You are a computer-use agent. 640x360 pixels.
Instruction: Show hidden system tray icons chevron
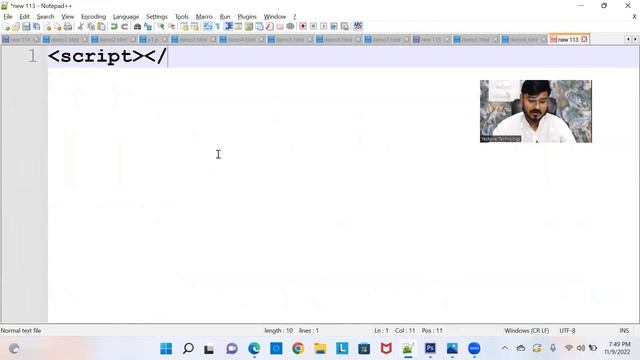click(505, 349)
